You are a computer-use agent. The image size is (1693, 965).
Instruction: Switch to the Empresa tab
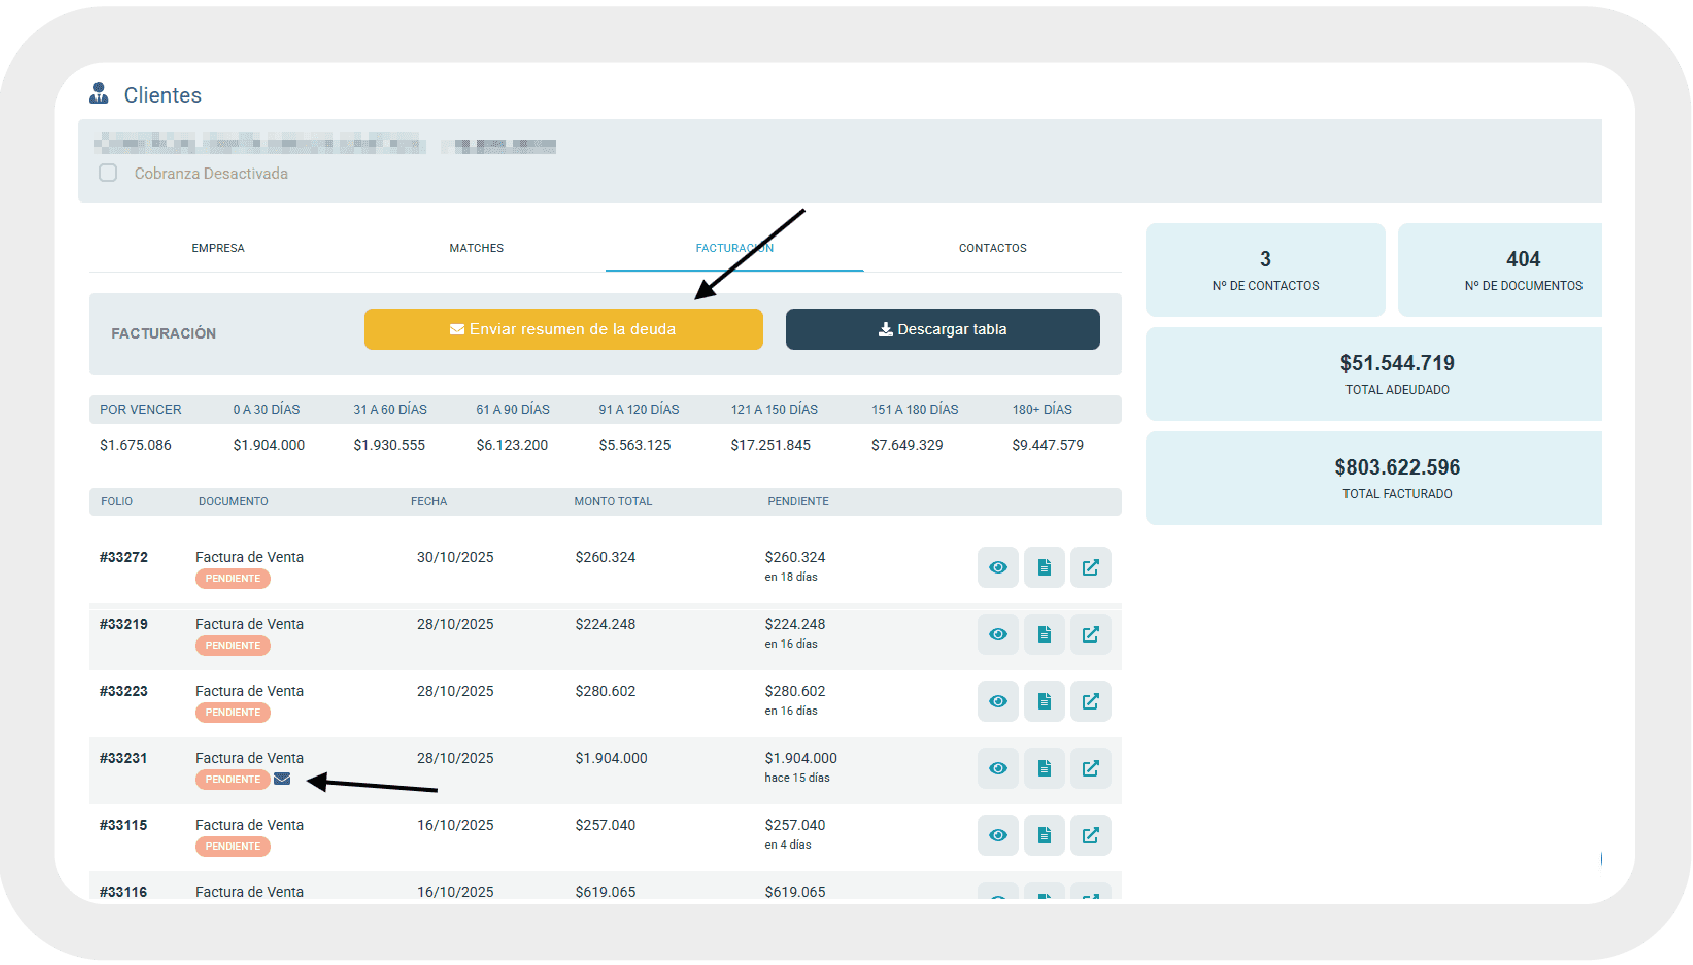pyautogui.click(x=218, y=248)
